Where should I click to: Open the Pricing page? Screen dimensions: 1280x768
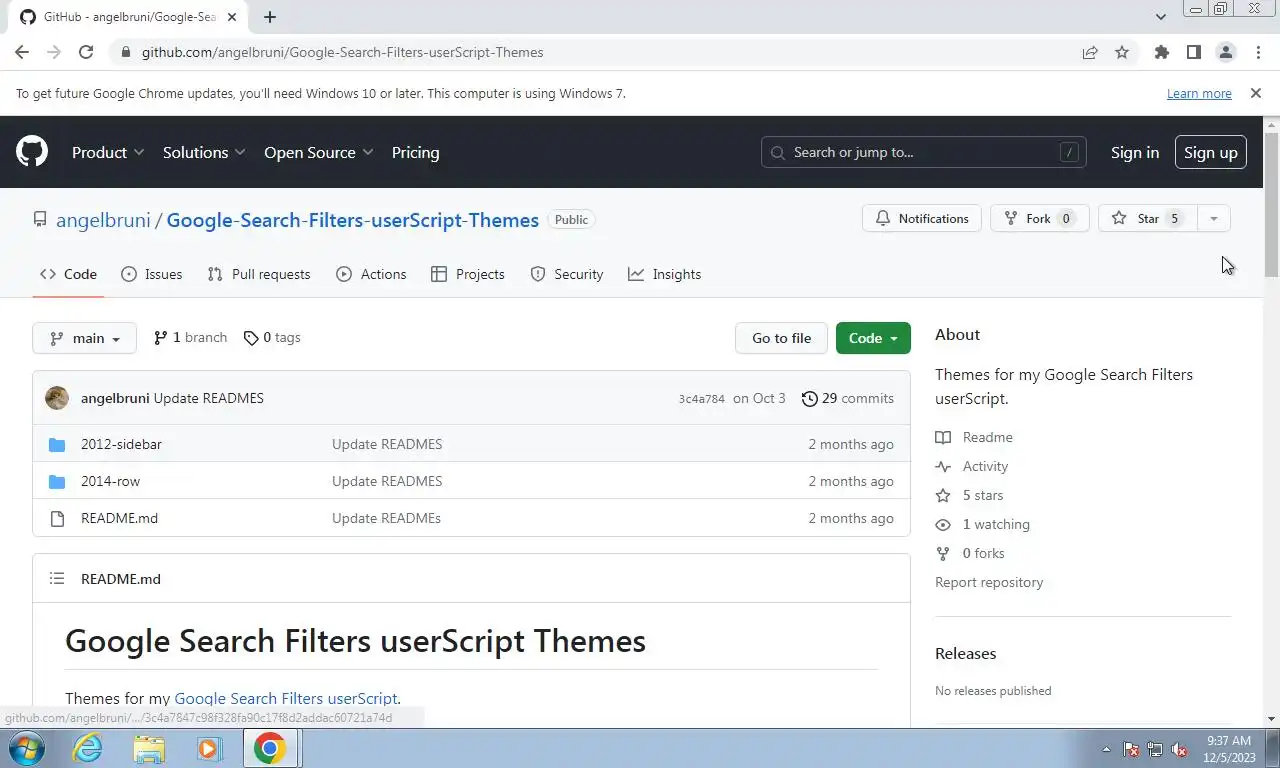coord(415,152)
